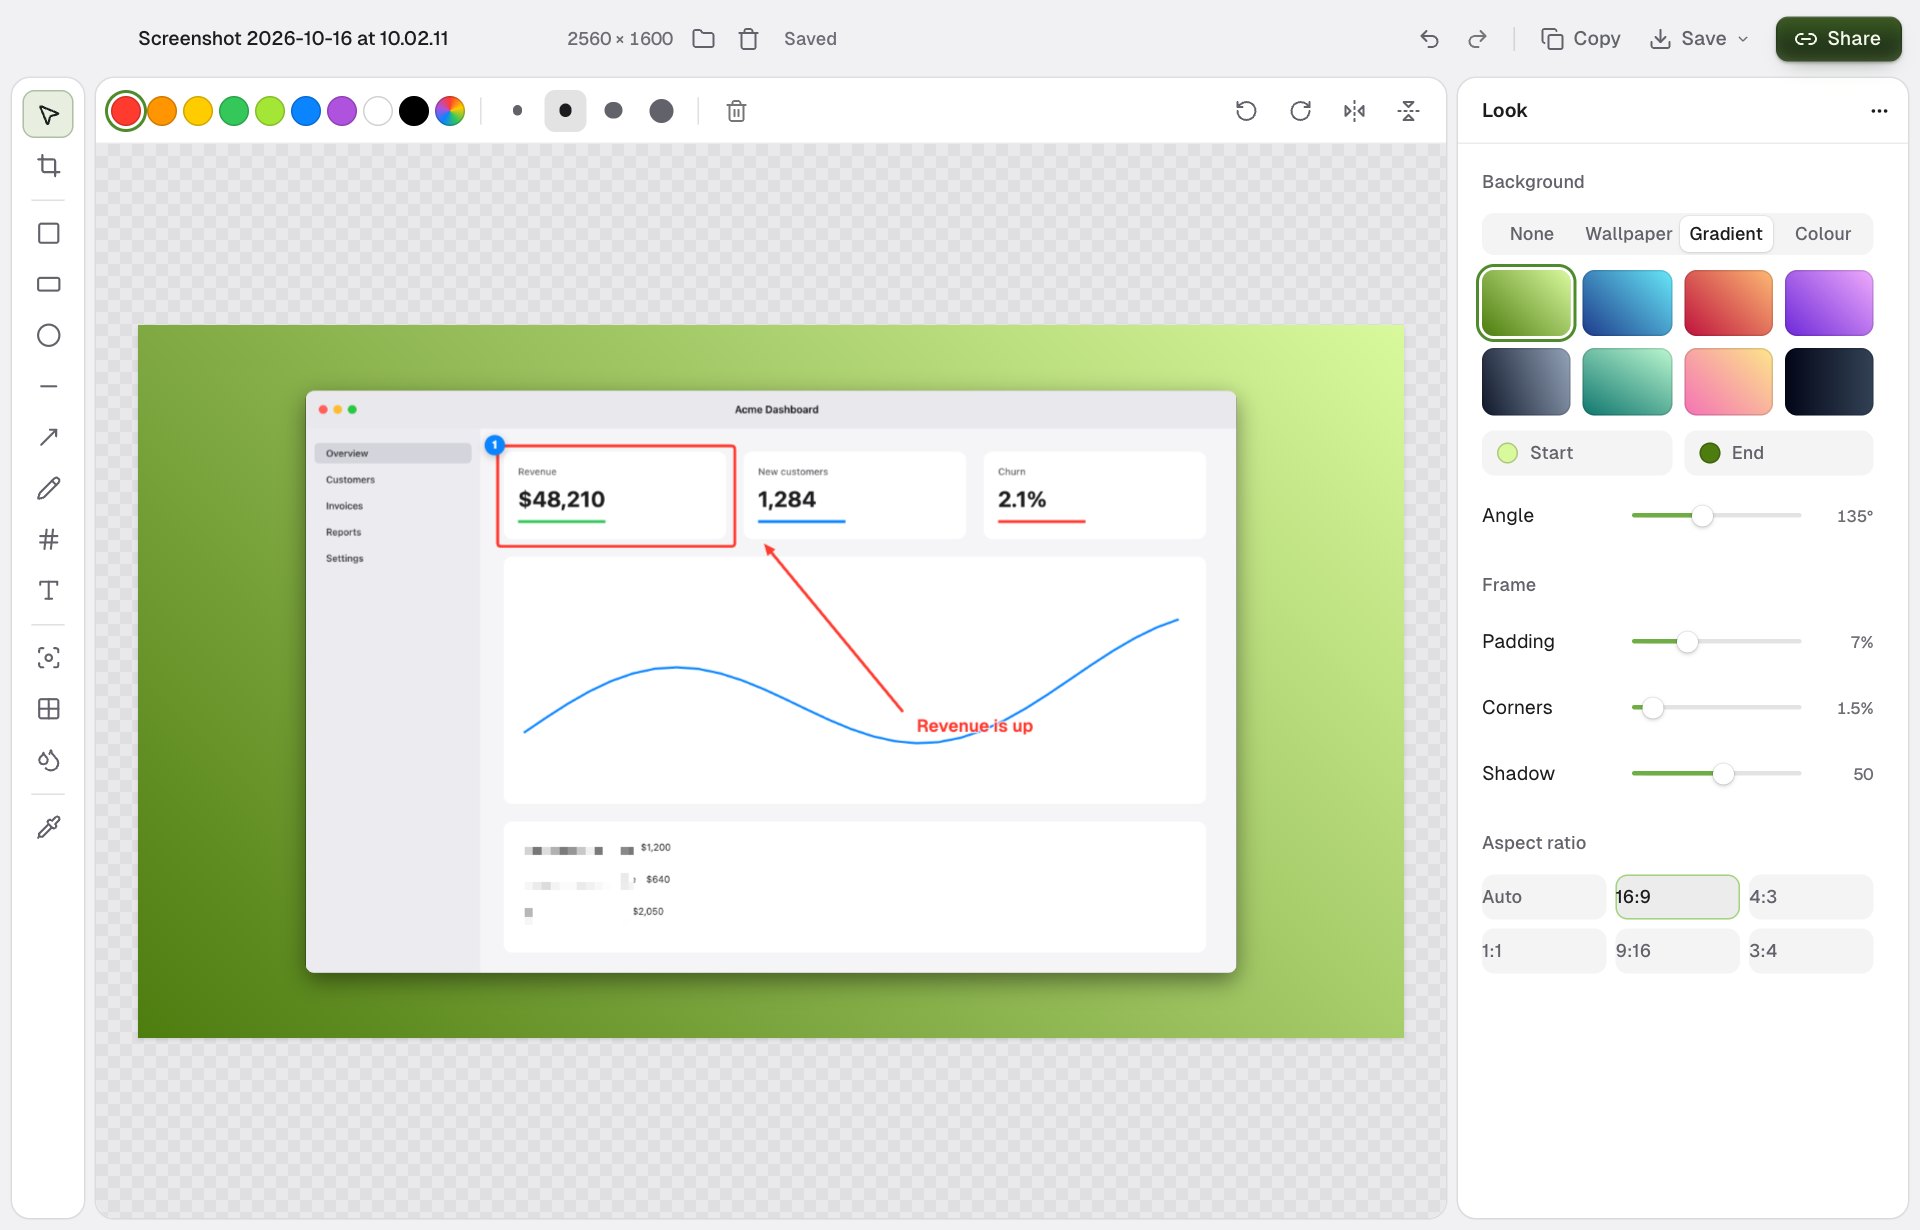Select the pixelate grid tool
The width and height of the screenshot is (1920, 1230).
point(48,709)
